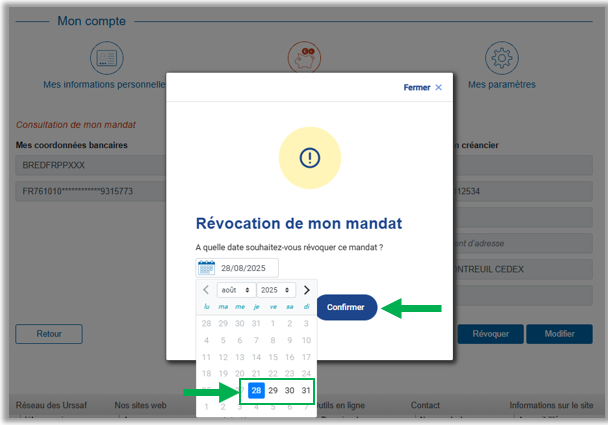Viewport: 608px width, 425px height.
Task: Click Réseau des Urssaf footer heading
Action: pos(51,405)
